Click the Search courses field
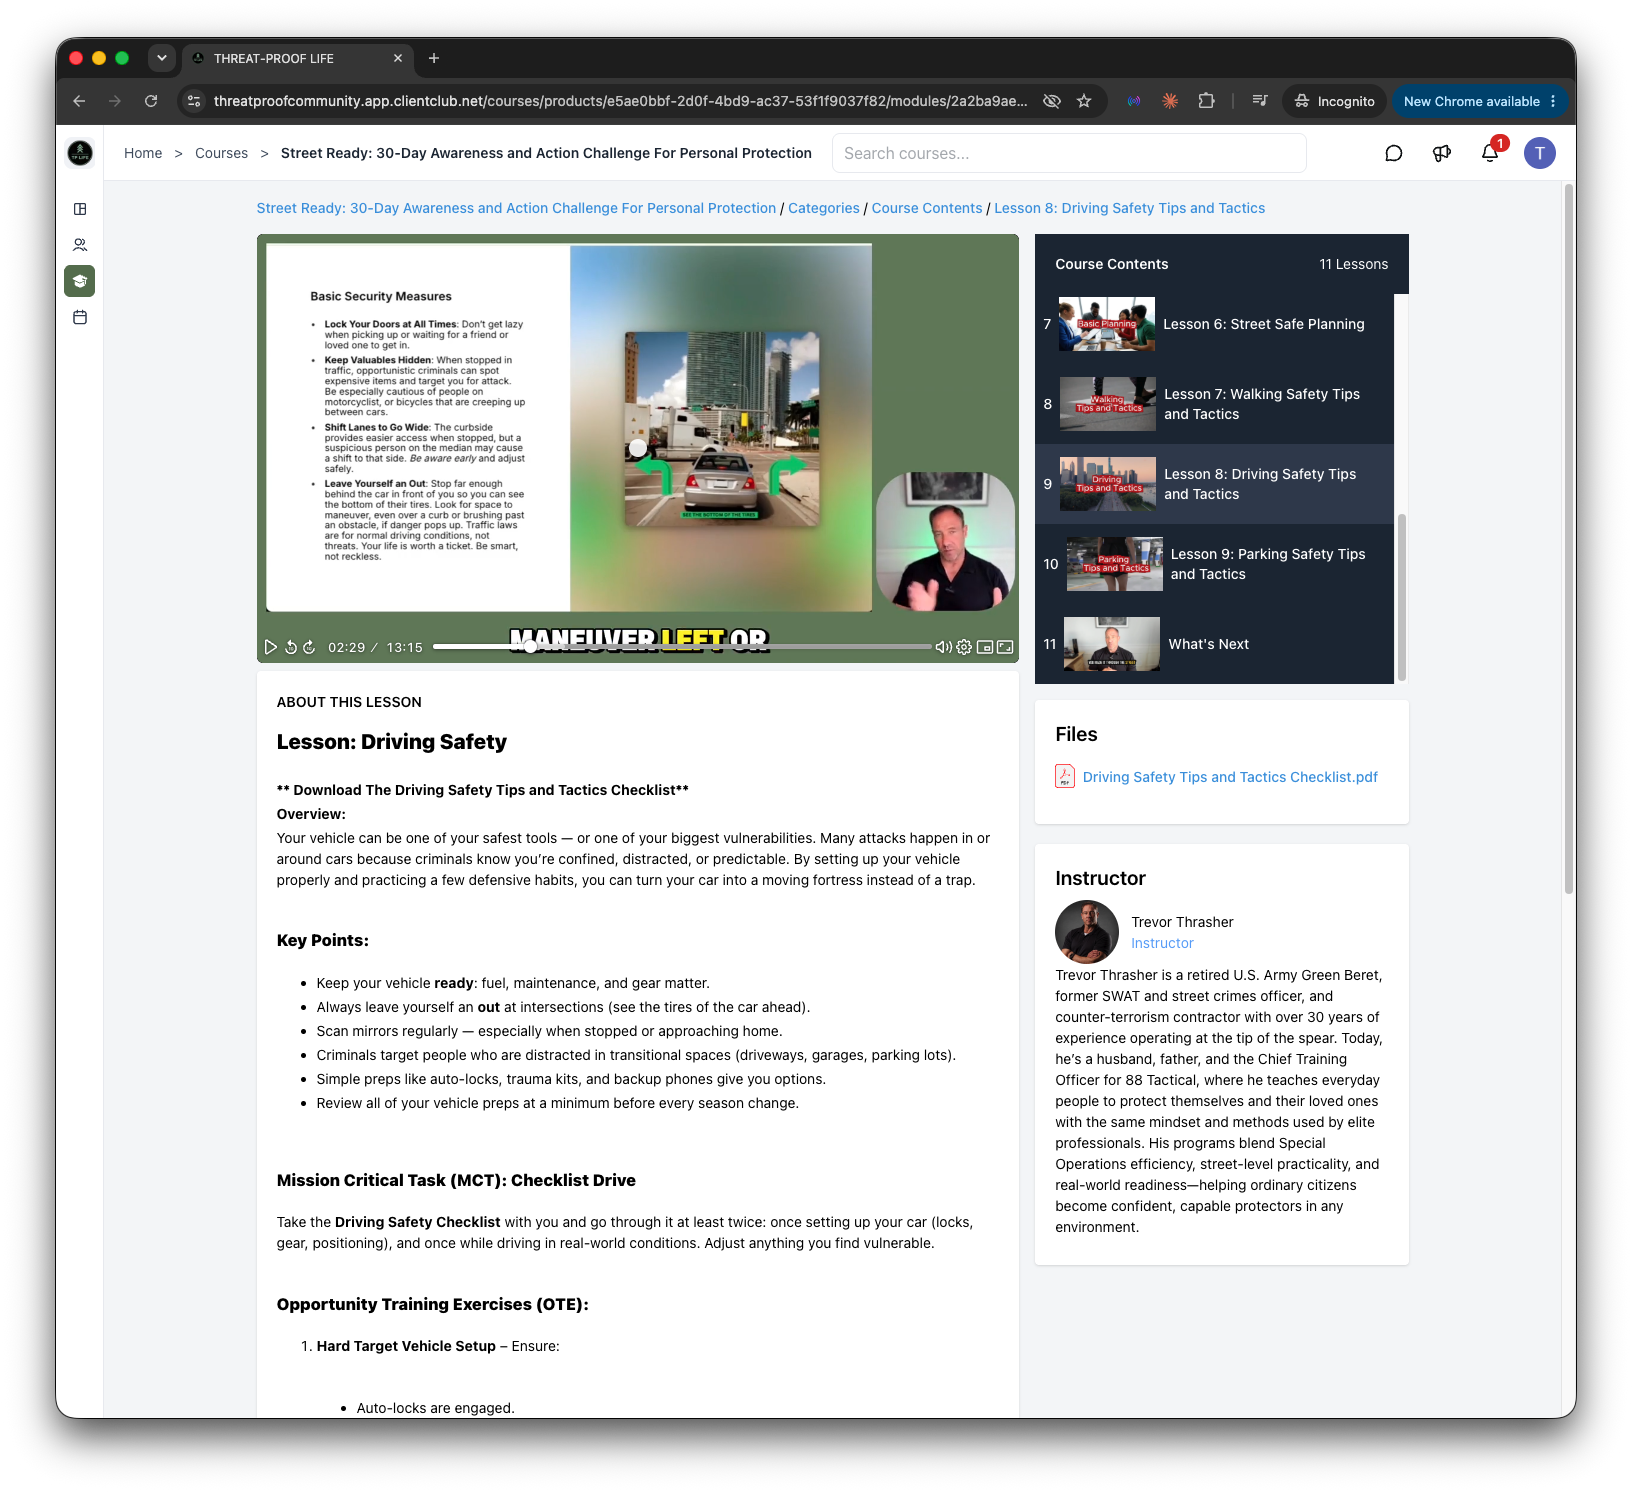 pyautogui.click(x=1069, y=153)
